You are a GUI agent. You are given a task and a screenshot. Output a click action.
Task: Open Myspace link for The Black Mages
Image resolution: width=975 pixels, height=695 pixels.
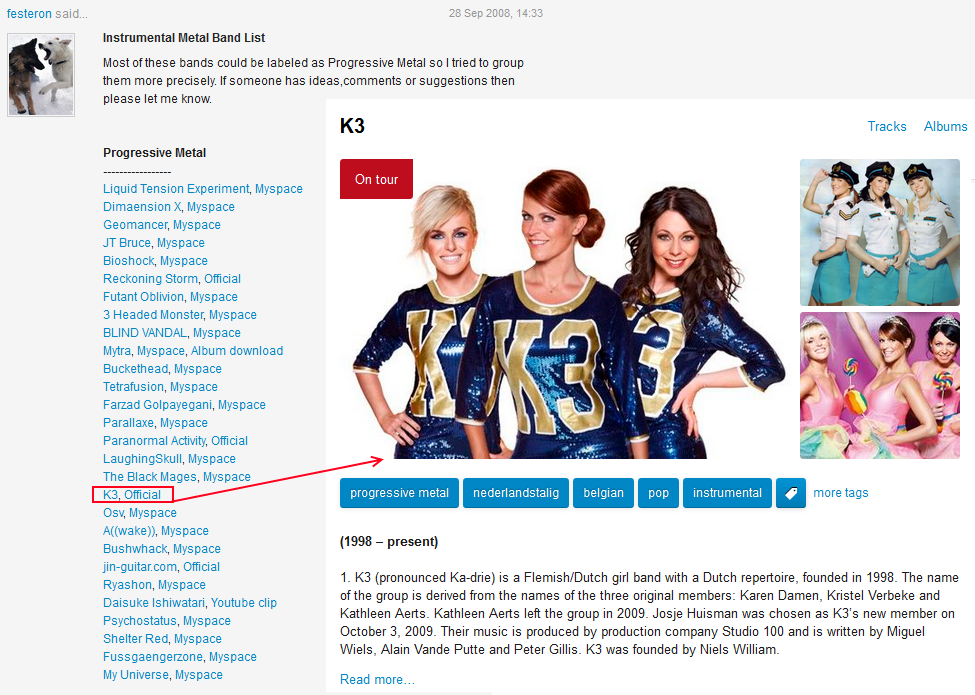point(227,477)
